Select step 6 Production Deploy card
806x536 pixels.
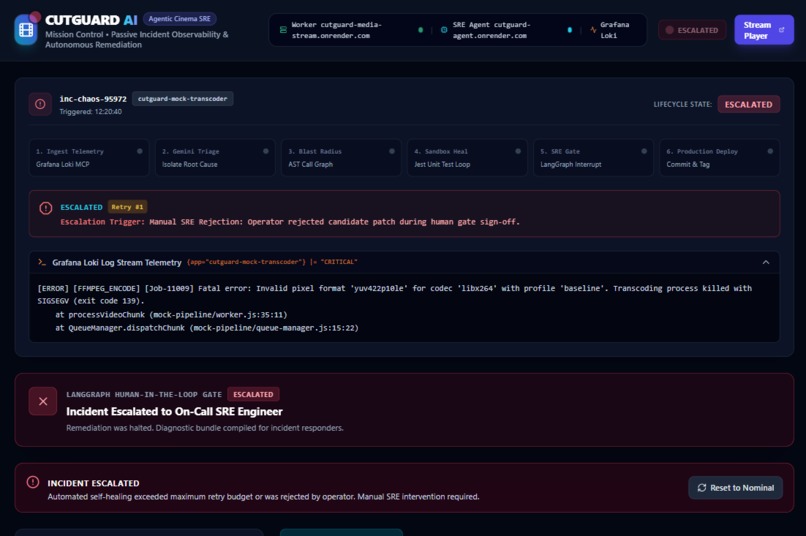(720, 158)
